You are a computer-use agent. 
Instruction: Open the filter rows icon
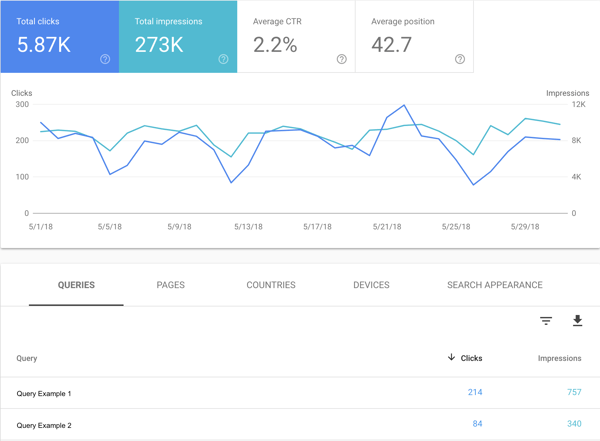pos(546,321)
